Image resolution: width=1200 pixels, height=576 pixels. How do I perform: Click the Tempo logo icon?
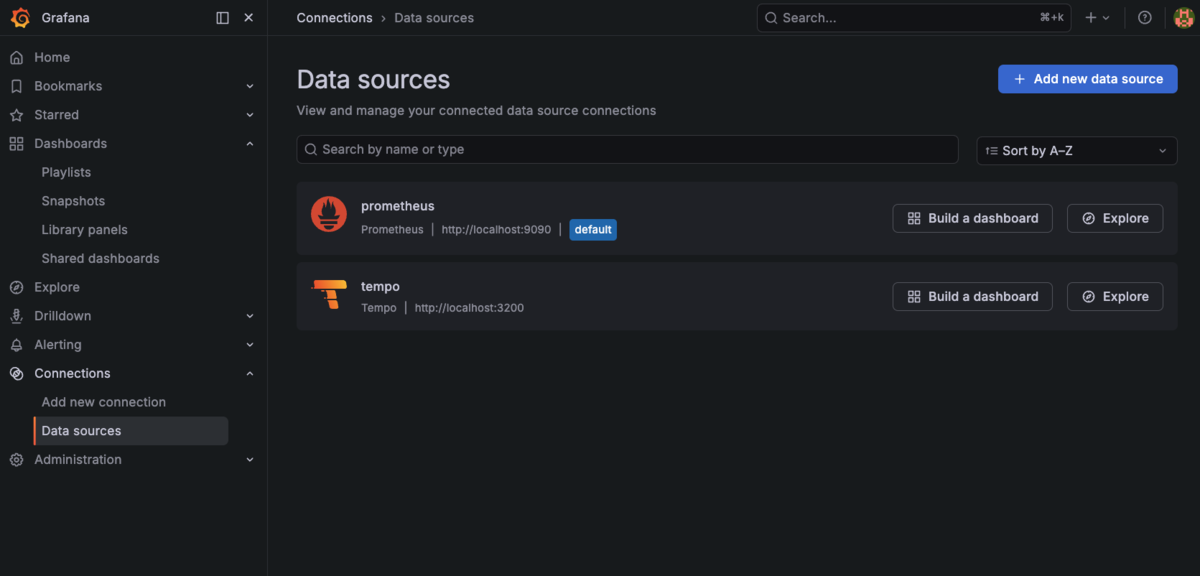tap(329, 295)
